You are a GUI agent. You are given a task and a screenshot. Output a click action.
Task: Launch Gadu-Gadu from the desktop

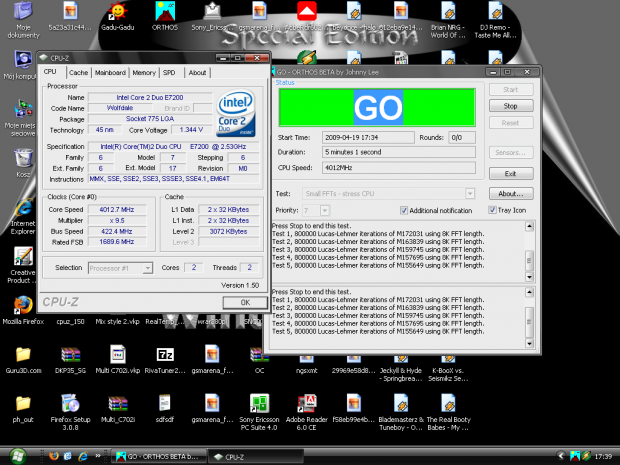coord(117,17)
